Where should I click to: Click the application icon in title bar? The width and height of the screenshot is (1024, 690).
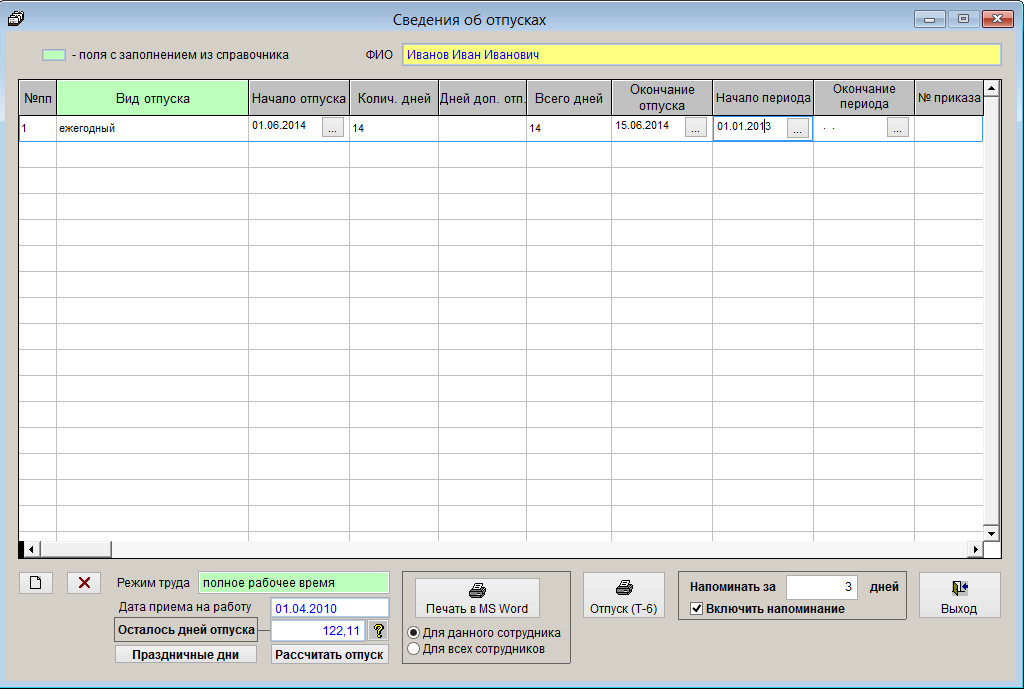pyautogui.click(x=15, y=17)
